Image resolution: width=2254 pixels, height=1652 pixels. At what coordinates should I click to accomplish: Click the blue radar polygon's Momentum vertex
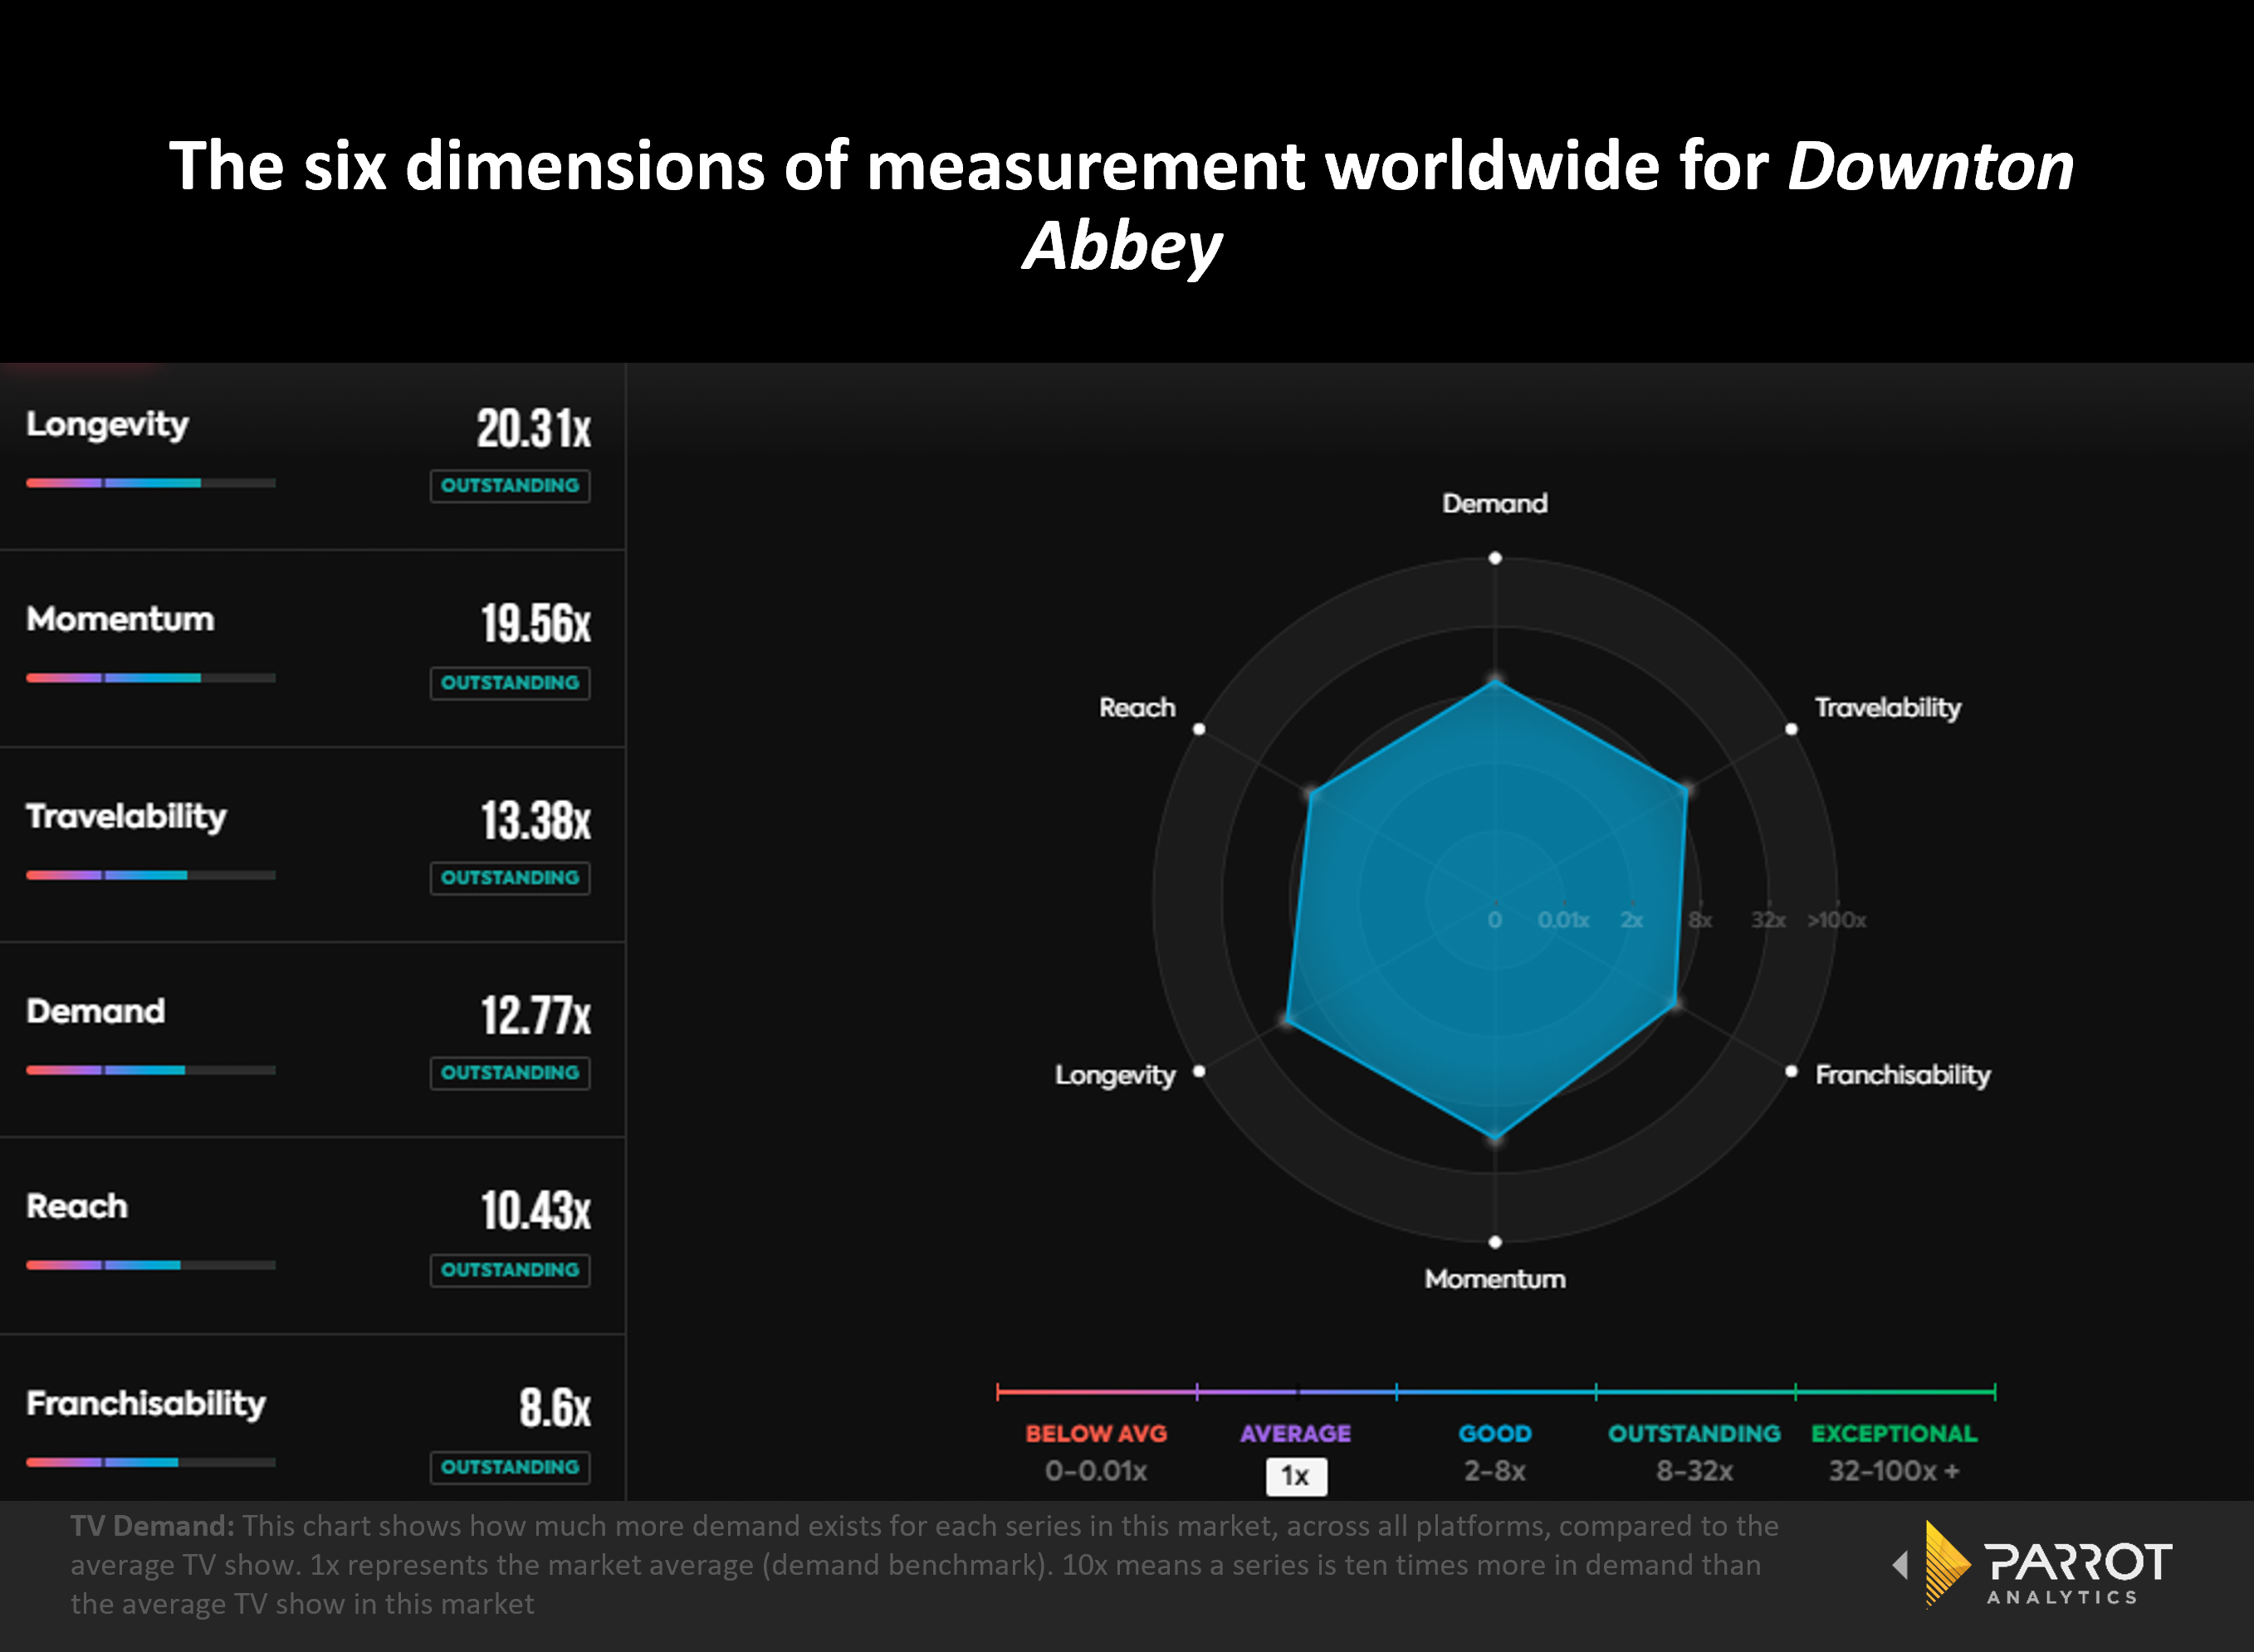coord(1496,1137)
